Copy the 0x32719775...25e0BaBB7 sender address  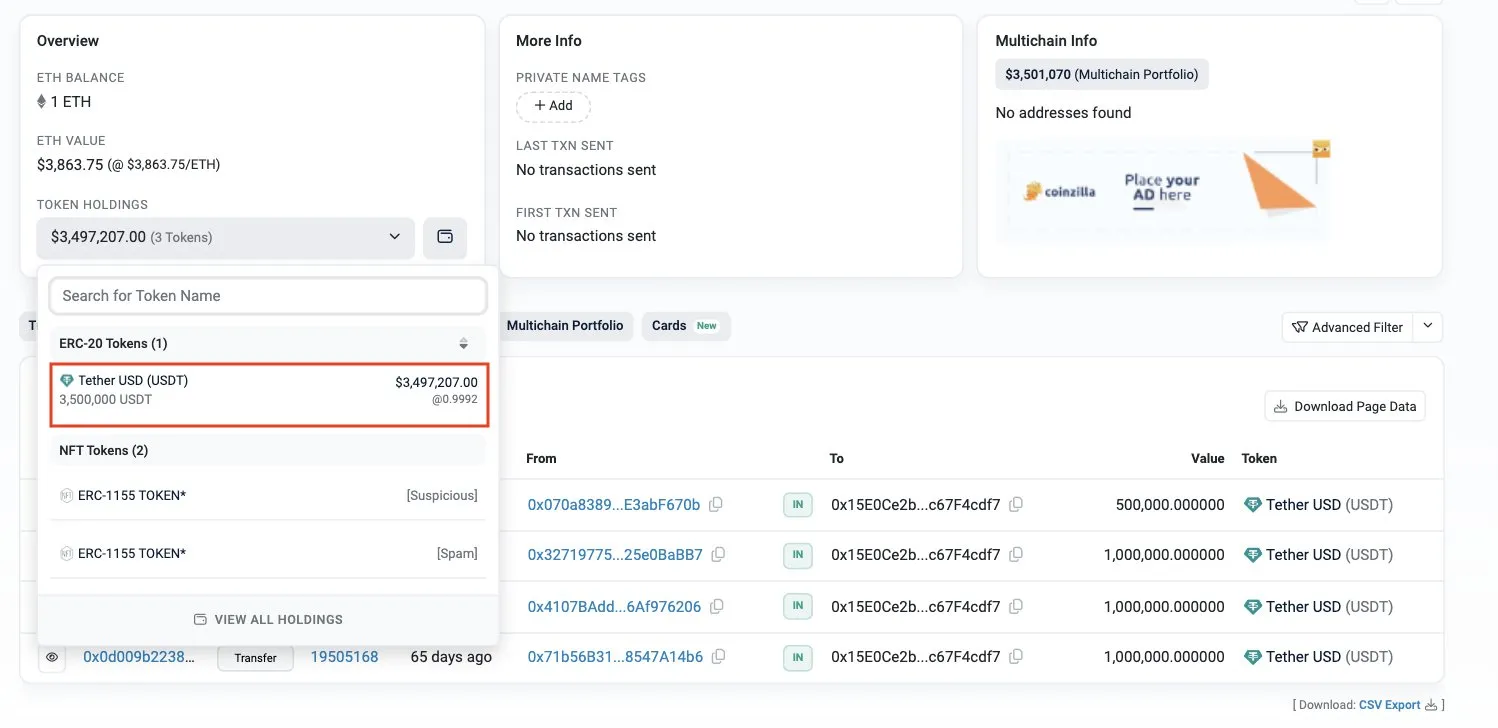point(718,554)
